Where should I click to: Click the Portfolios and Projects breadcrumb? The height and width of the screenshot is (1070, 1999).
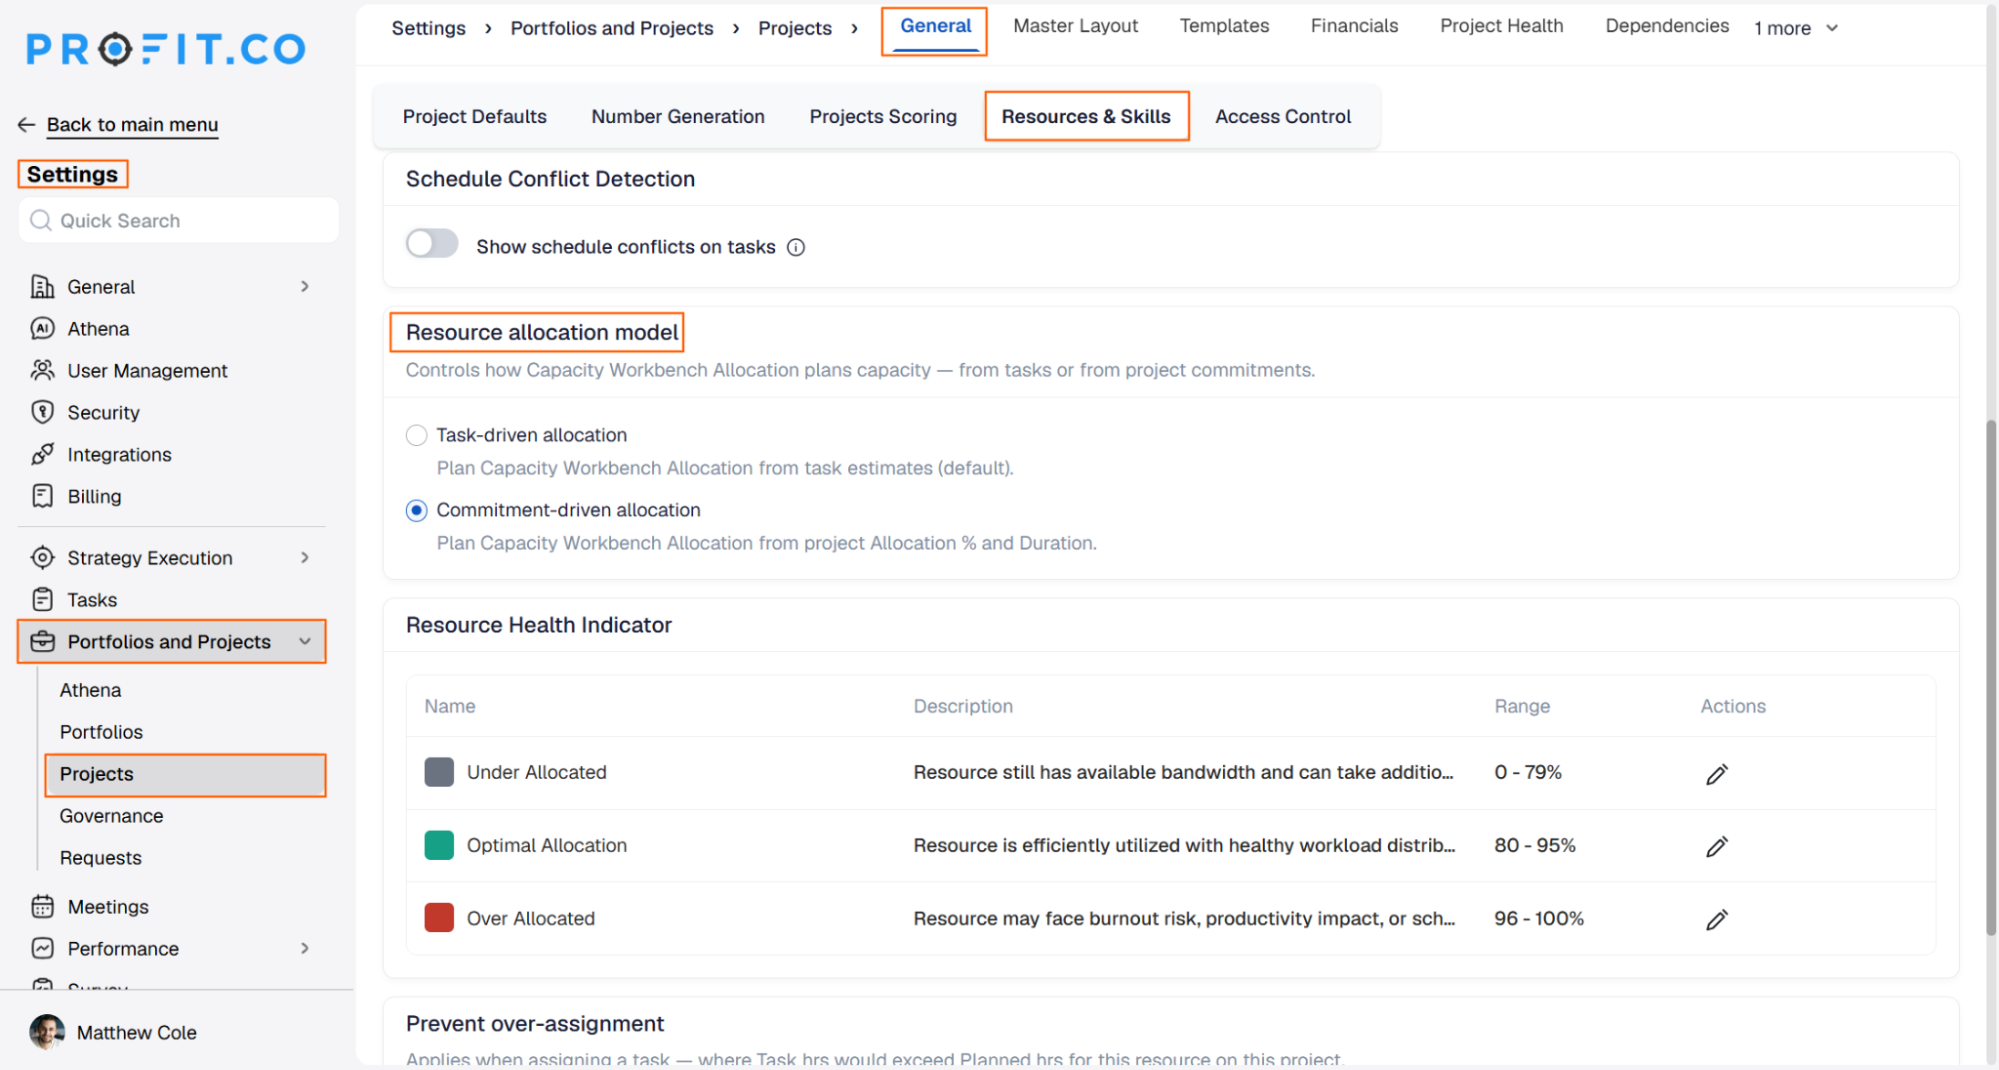[612, 28]
